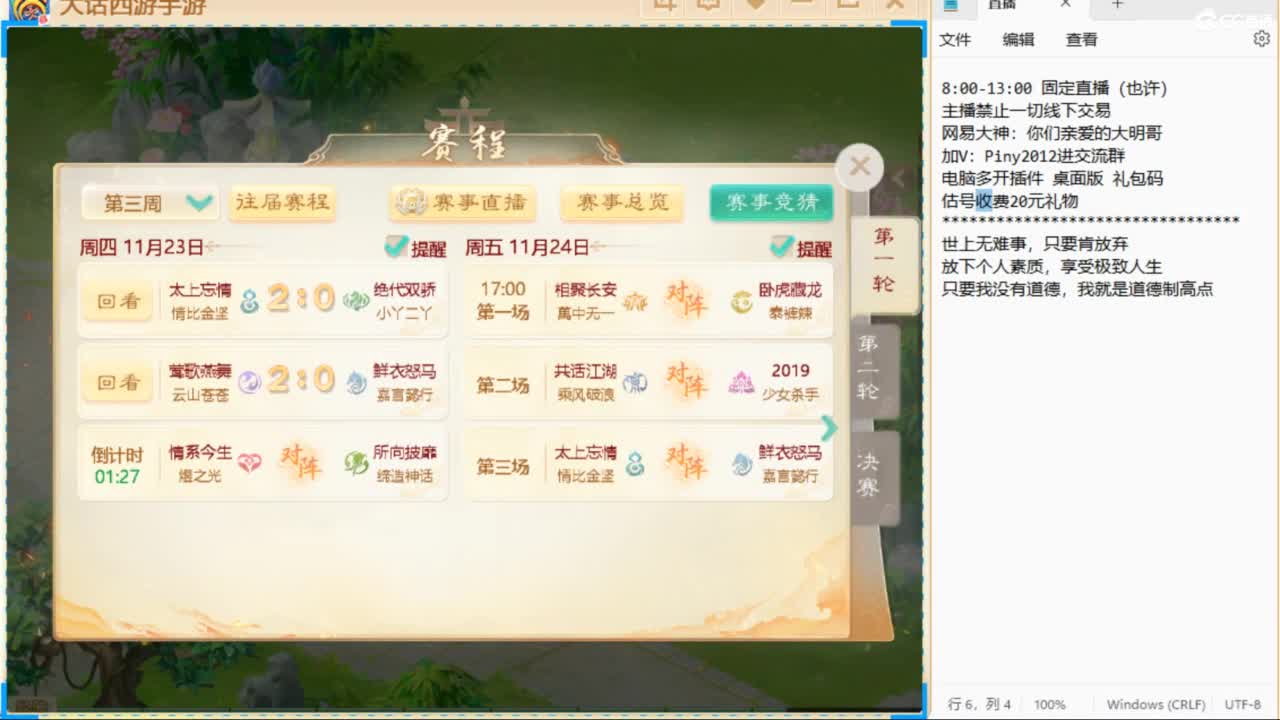Click the 2:0 score of 太上忘情 match
1280x720 pixels.
click(x=302, y=299)
